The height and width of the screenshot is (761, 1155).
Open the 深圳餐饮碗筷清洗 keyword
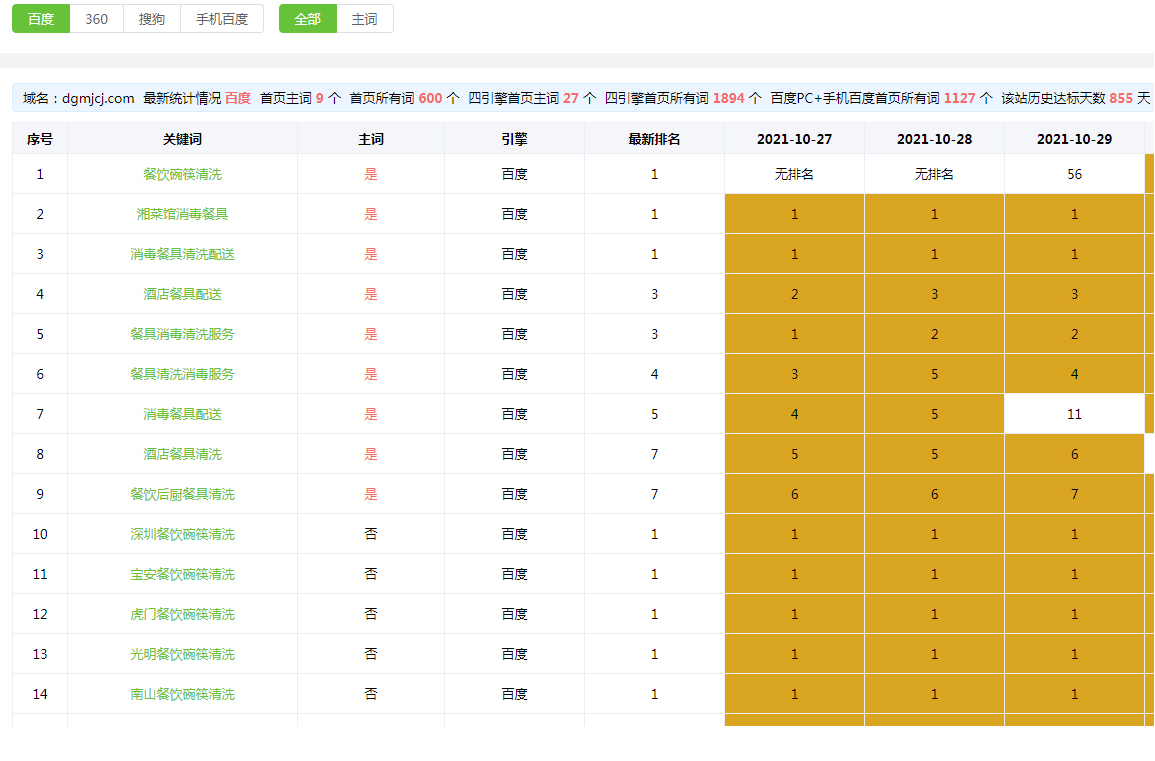click(182, 534)
